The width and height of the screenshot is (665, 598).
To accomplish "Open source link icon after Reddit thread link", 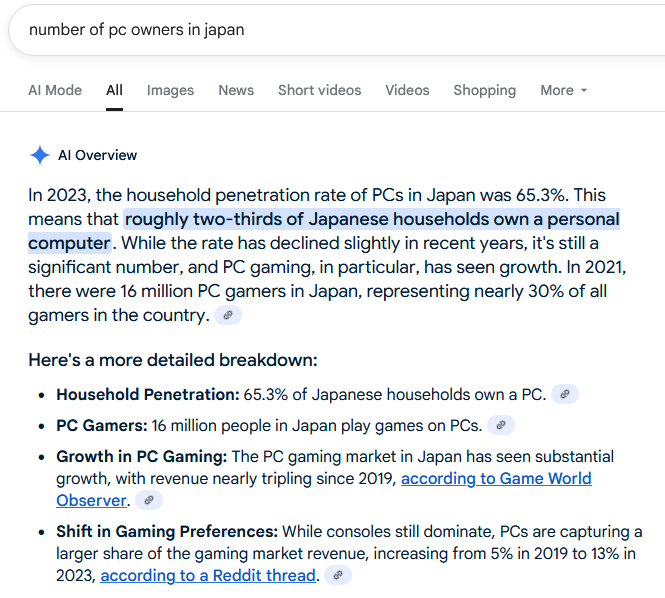I will pos(338,576).
